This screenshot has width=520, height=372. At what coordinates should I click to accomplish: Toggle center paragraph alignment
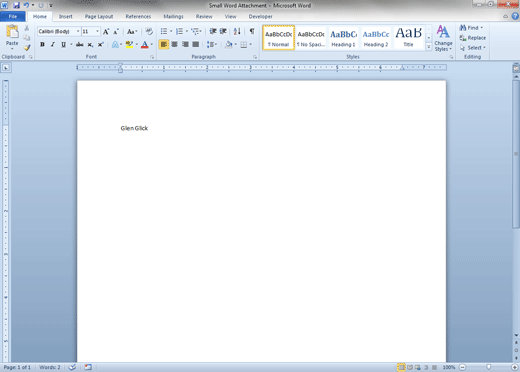(x=174, y=44)
